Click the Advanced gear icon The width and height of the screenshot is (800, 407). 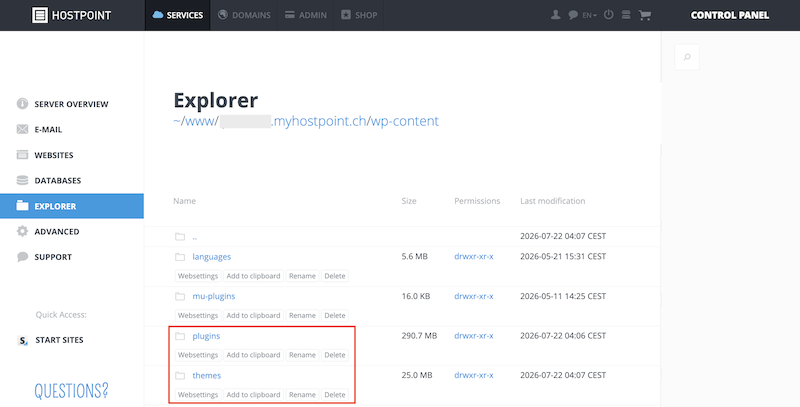pos(22,231)
